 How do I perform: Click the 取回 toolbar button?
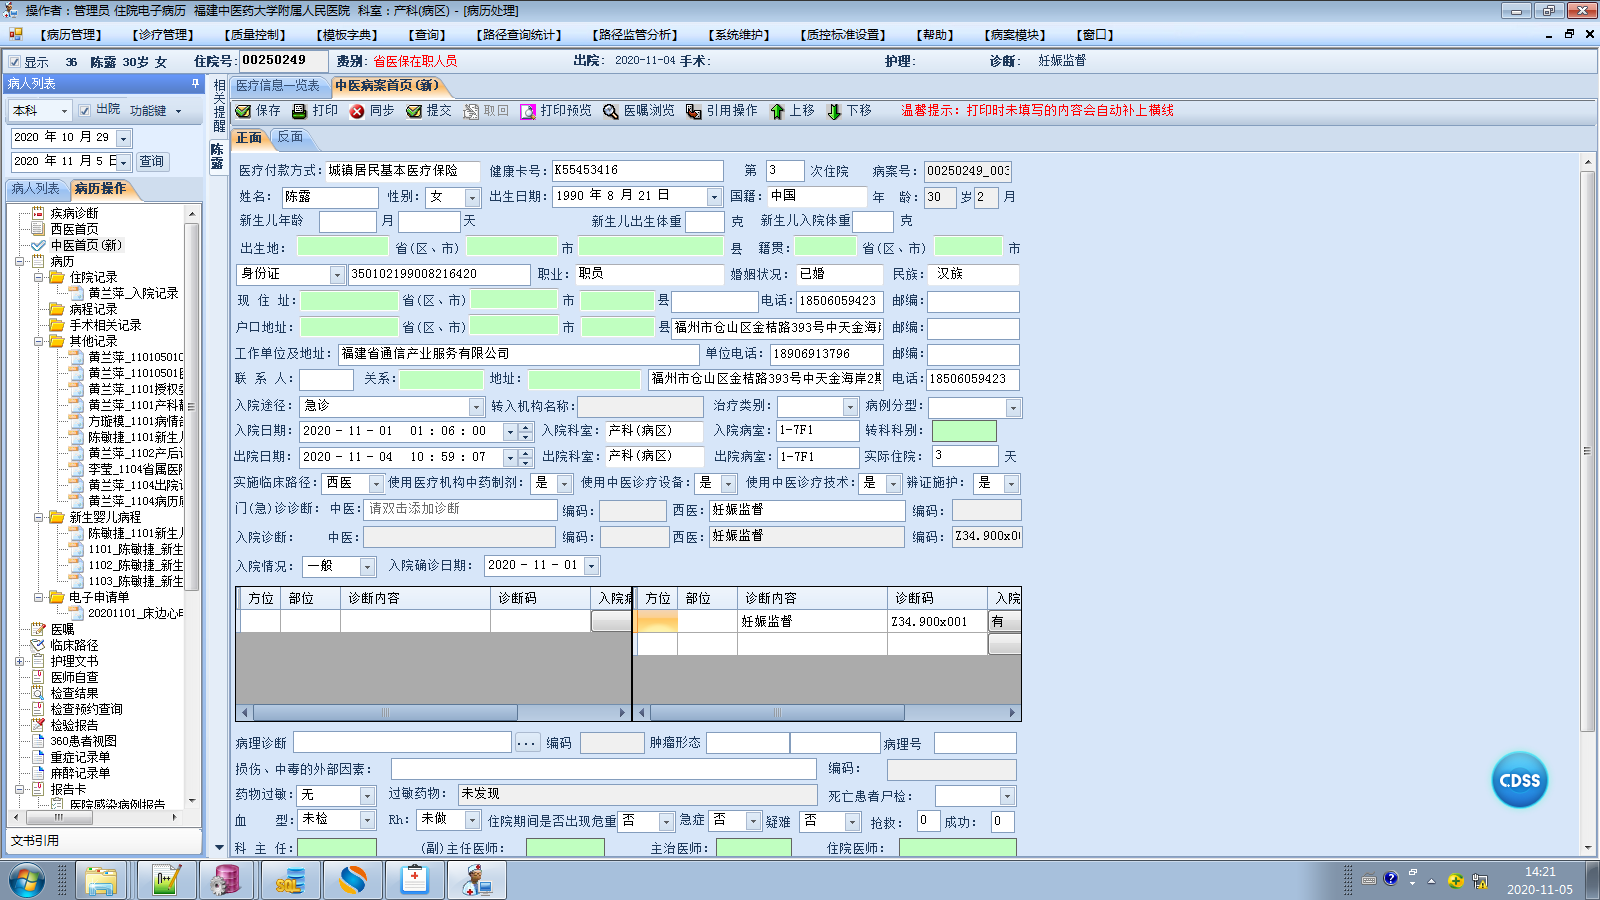(x=485, y=111)
